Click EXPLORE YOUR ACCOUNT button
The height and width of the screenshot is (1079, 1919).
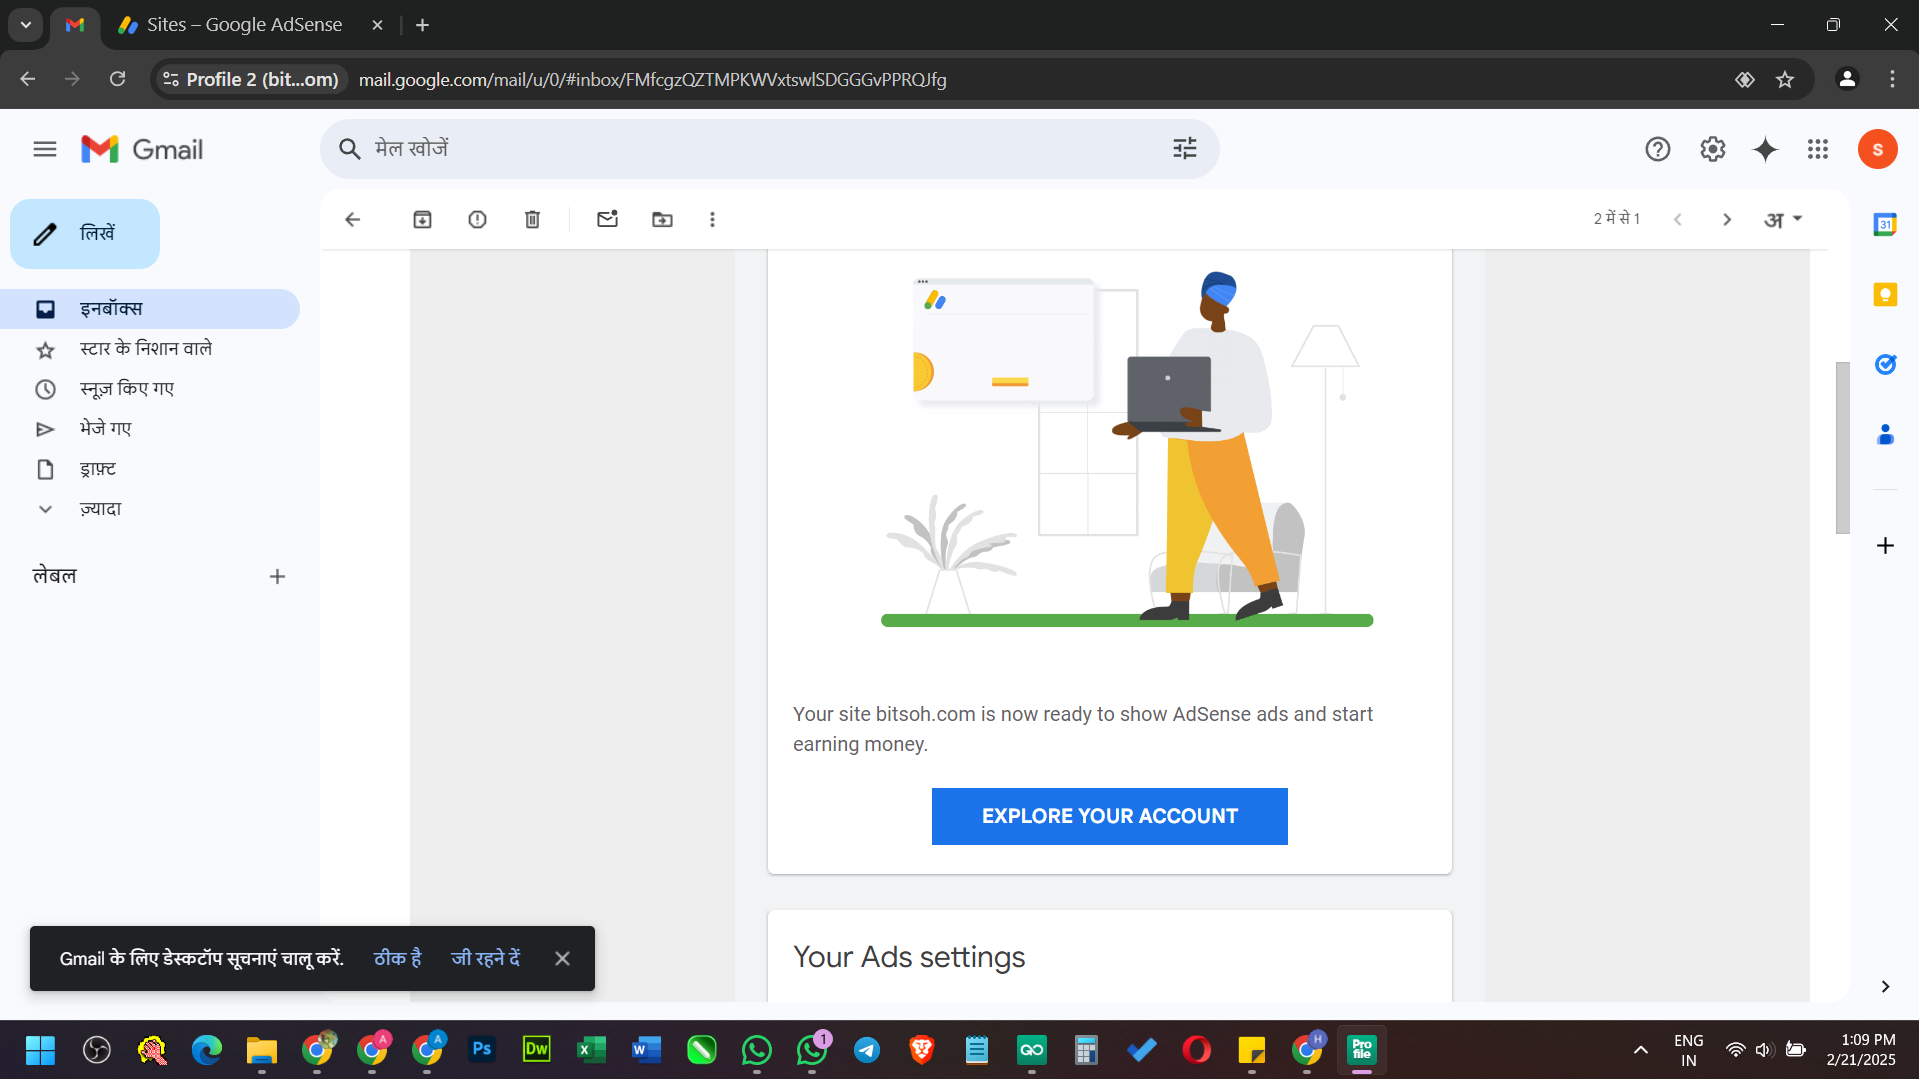[1110, 817]
